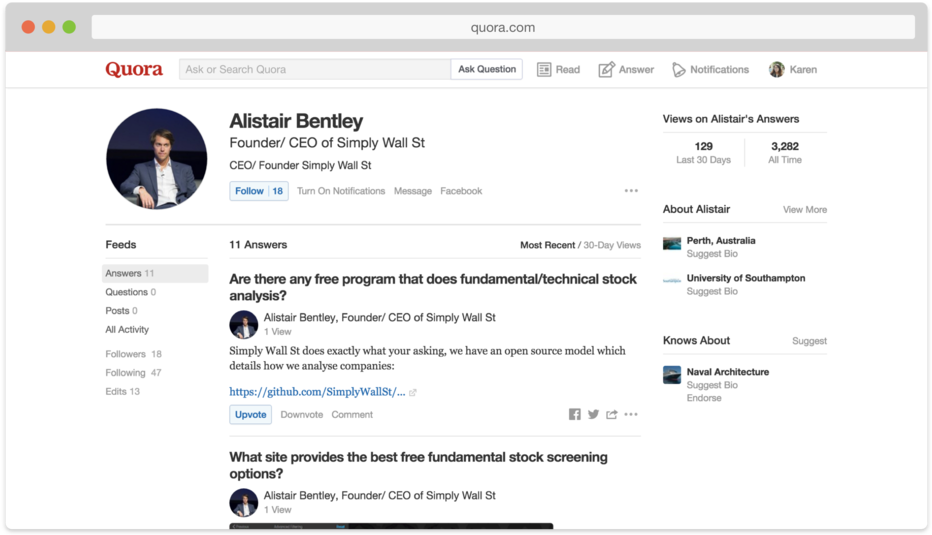Click Alistair Bentley's large profile photo
Viewport: 932px width, 535px height.
(x=157, y=159)
